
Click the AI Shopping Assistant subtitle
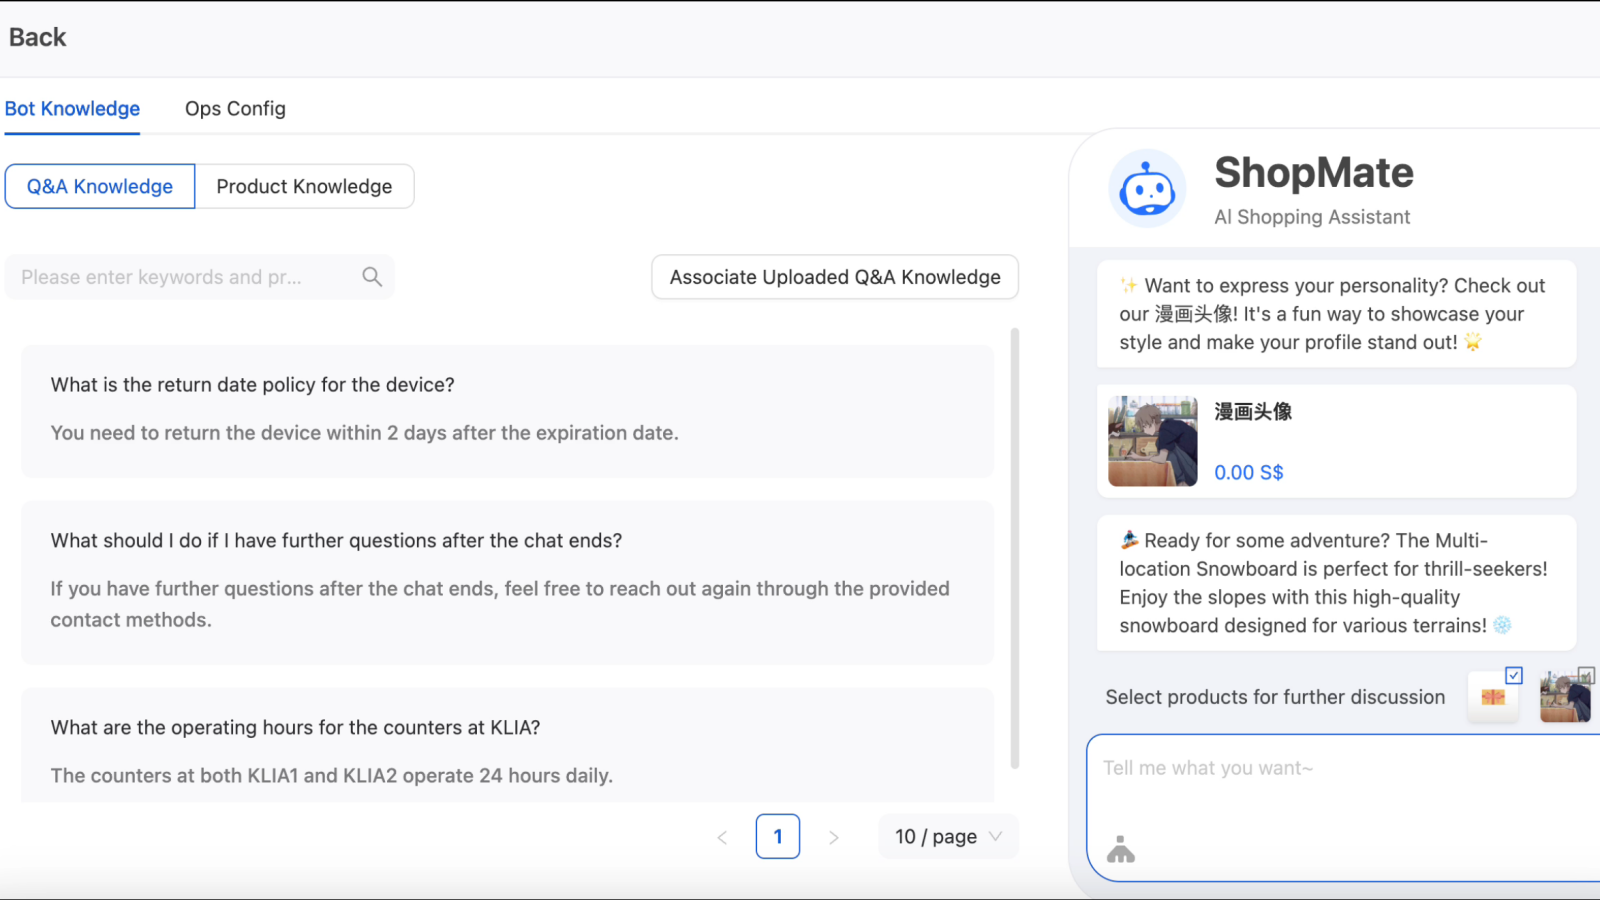click(x=1312, y=217)
